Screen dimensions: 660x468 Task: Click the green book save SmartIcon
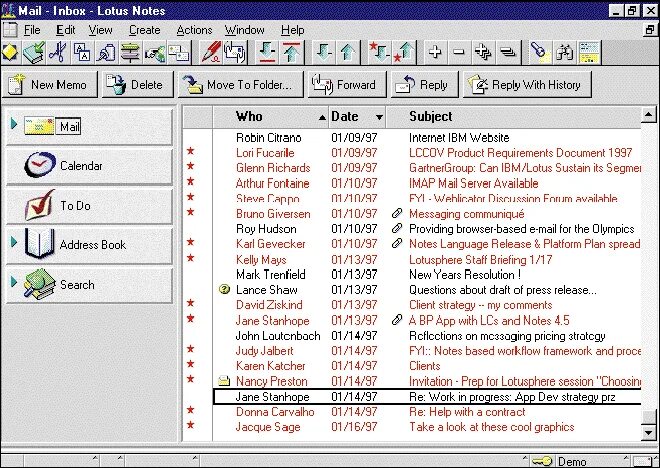[34, 53]
